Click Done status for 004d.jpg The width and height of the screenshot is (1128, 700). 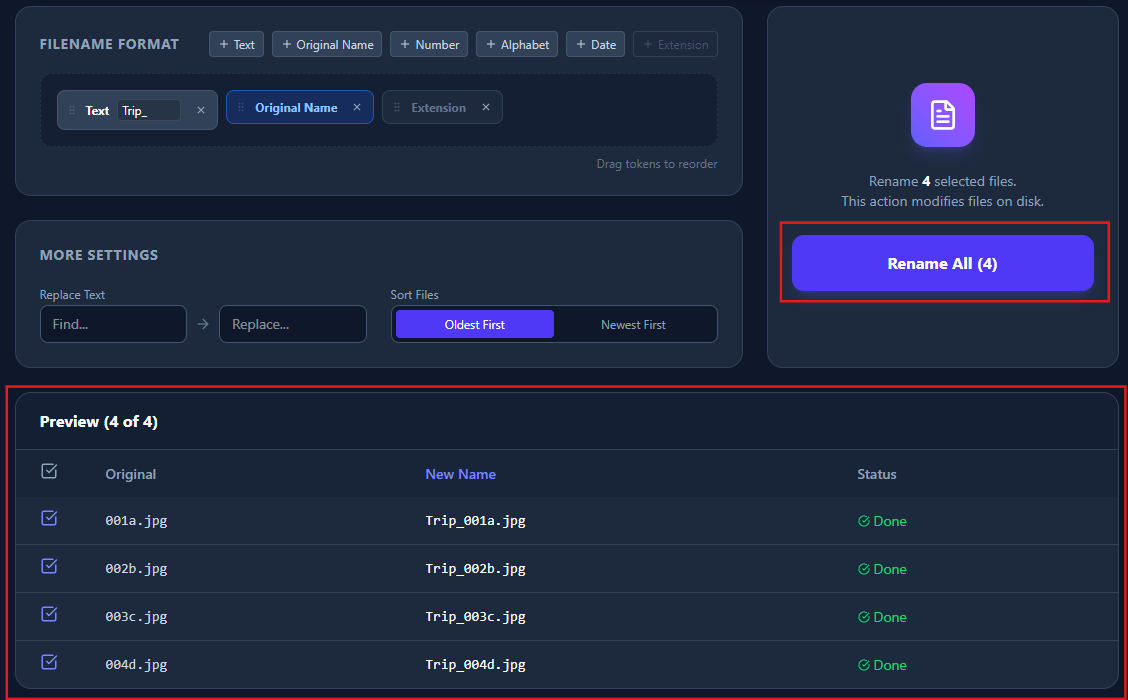point(883,665)
